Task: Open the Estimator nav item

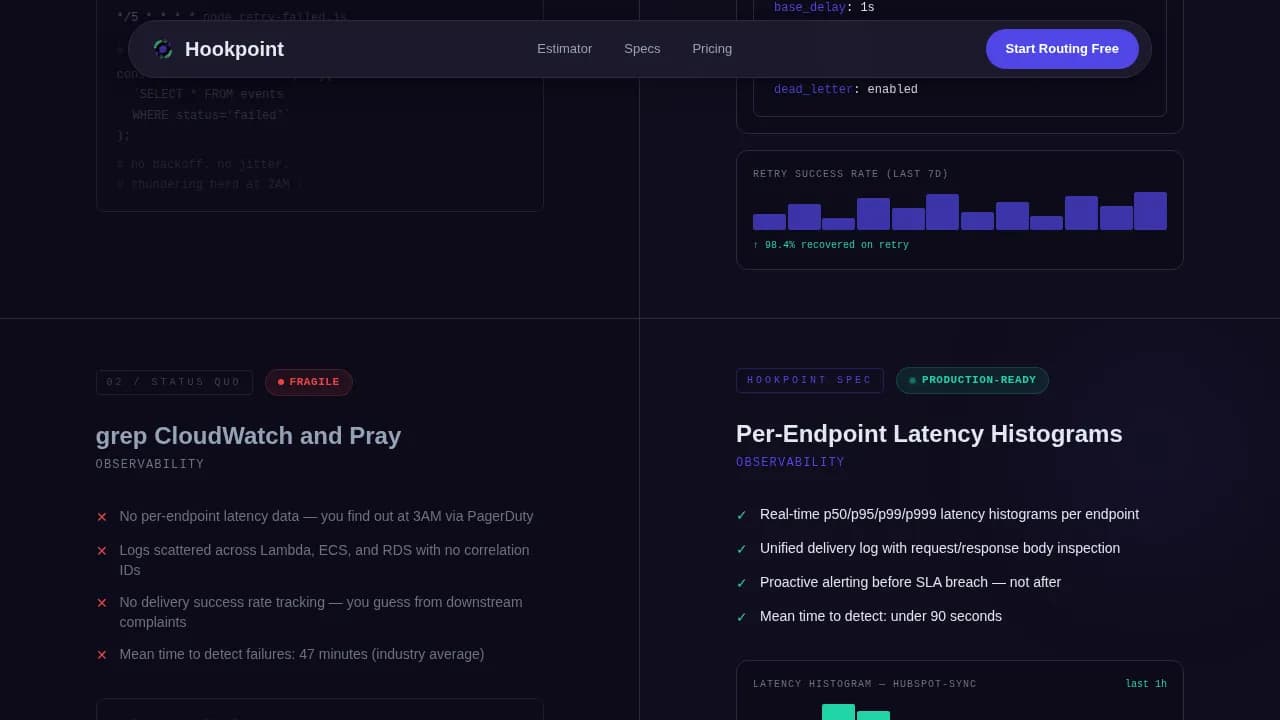Action: coord(564,49)
